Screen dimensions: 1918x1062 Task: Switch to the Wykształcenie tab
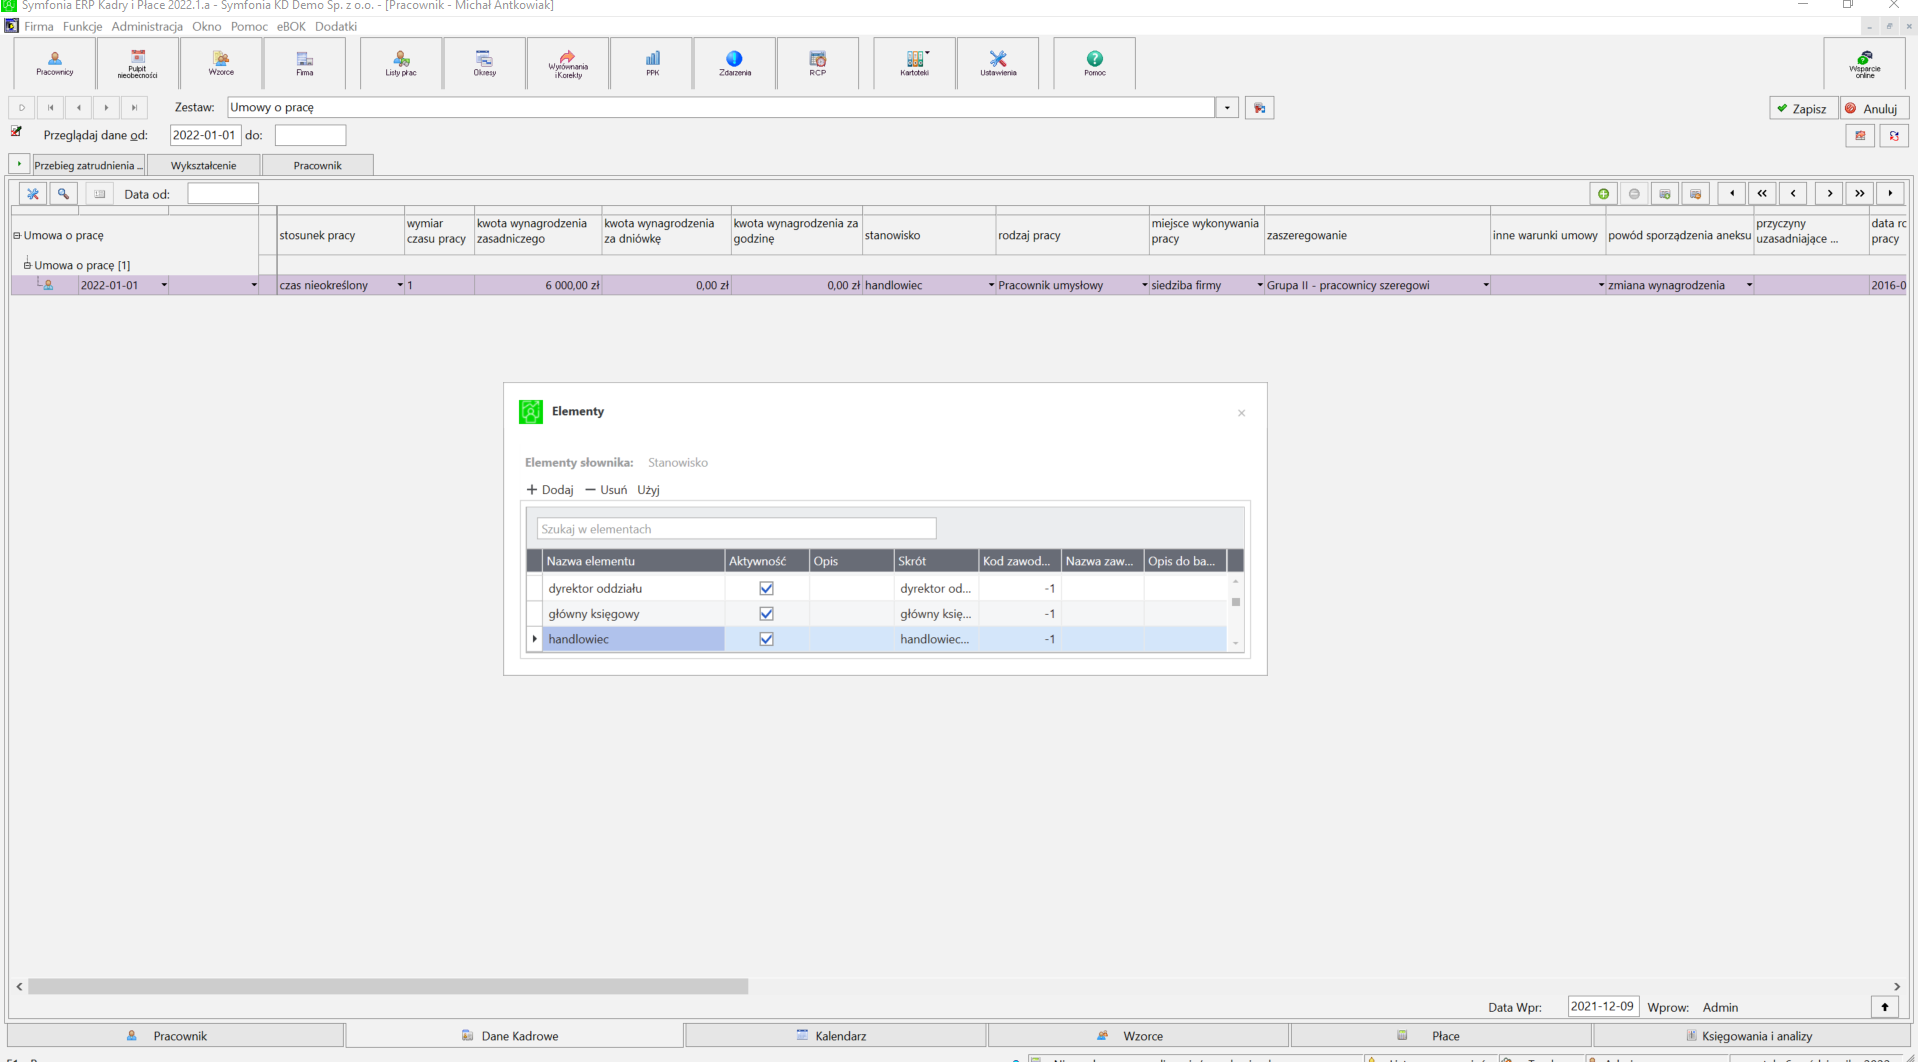tap(204, 165)
